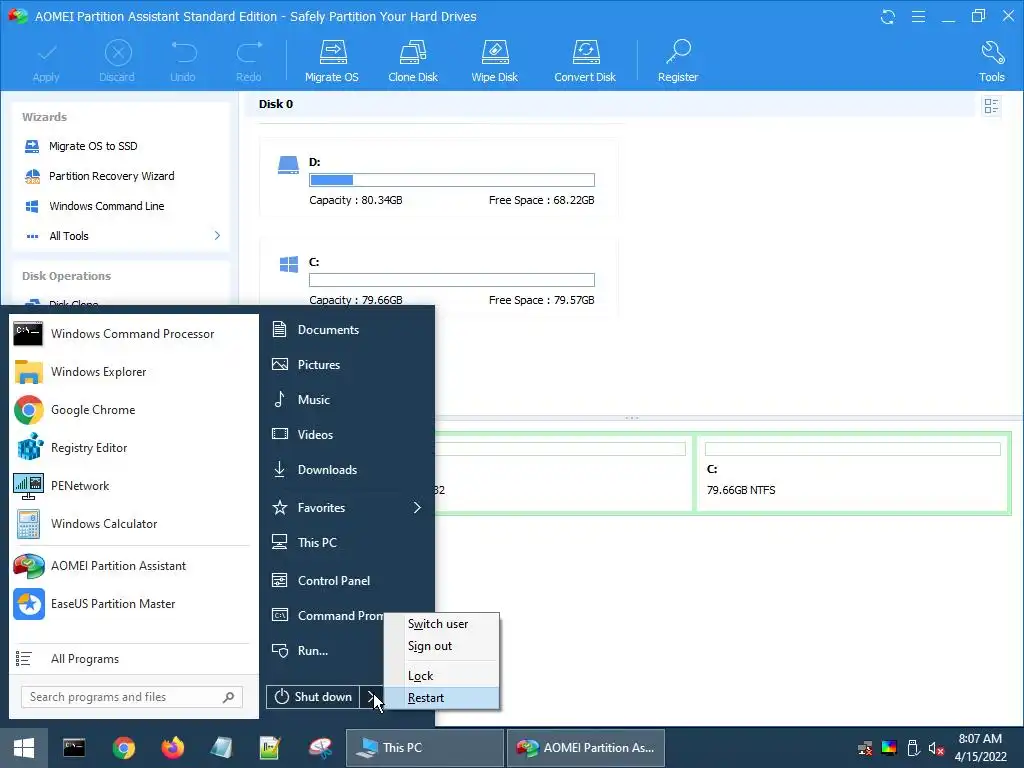Open command prompt from taskbar

click(x=74, y=748)
